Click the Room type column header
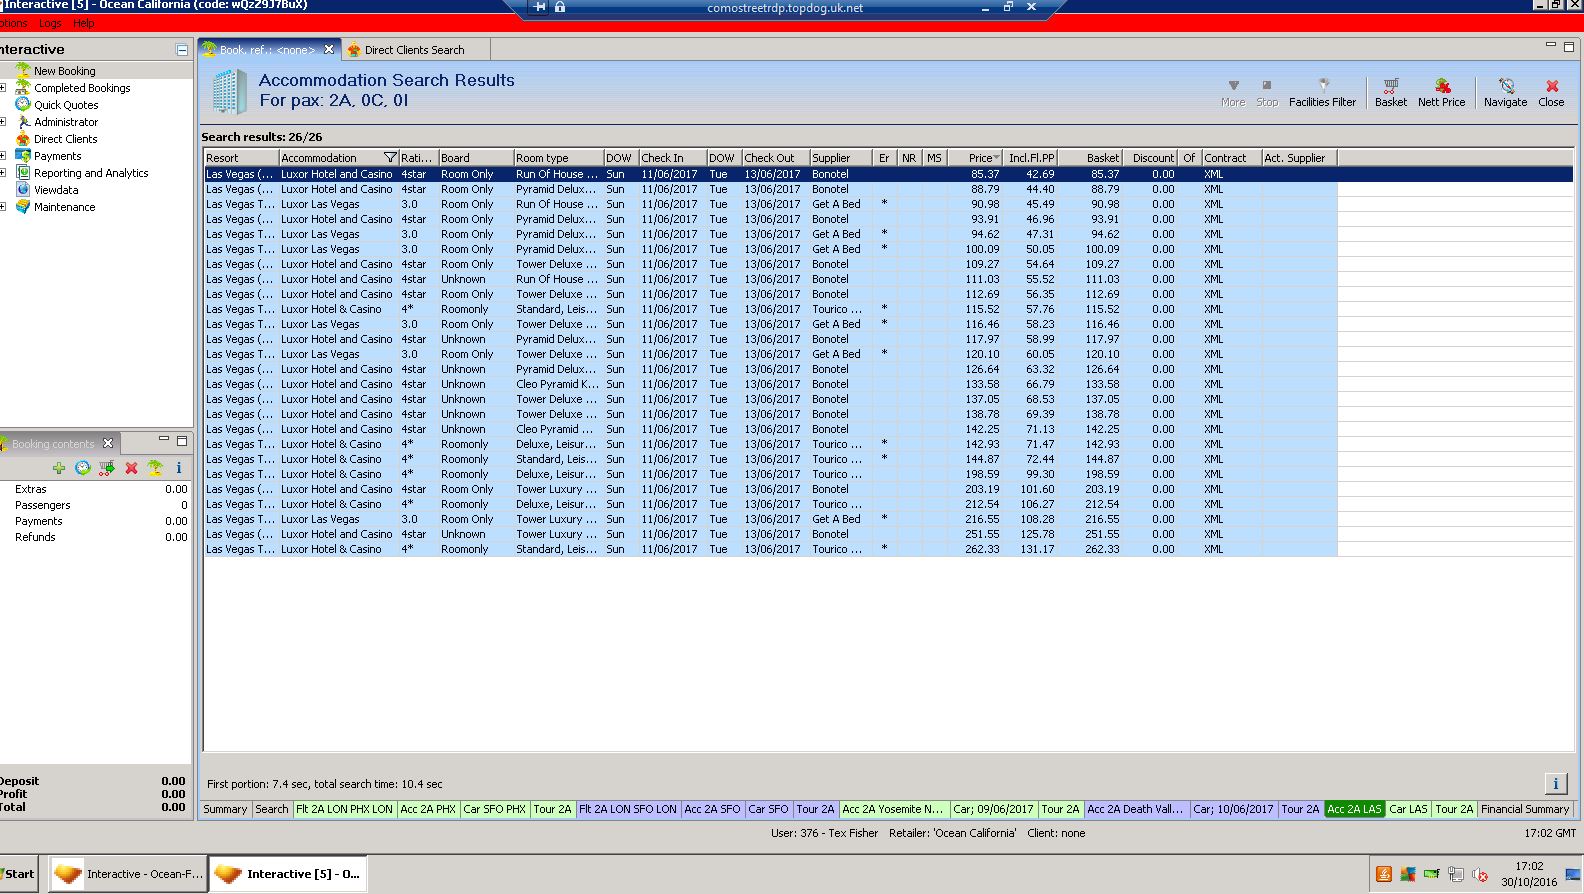The image size is (1584, 894). (x=558, y=158)
